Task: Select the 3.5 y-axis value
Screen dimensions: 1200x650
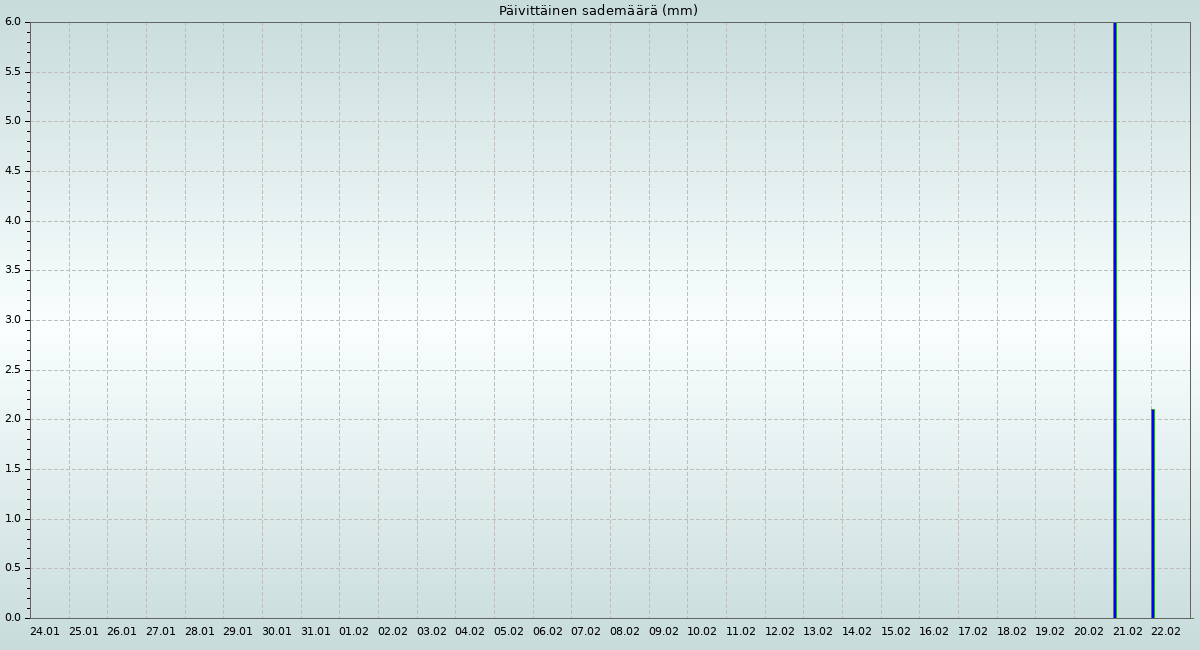Action: coord(13,270)
